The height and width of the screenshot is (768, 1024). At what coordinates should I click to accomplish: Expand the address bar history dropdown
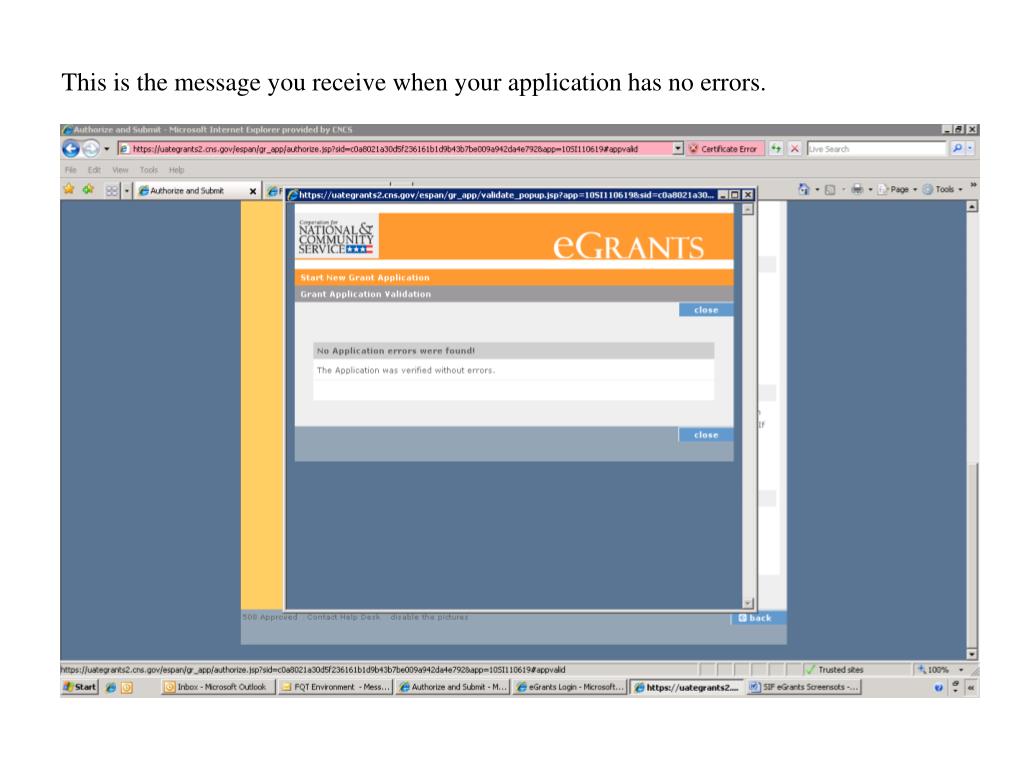tap(678, 149)
